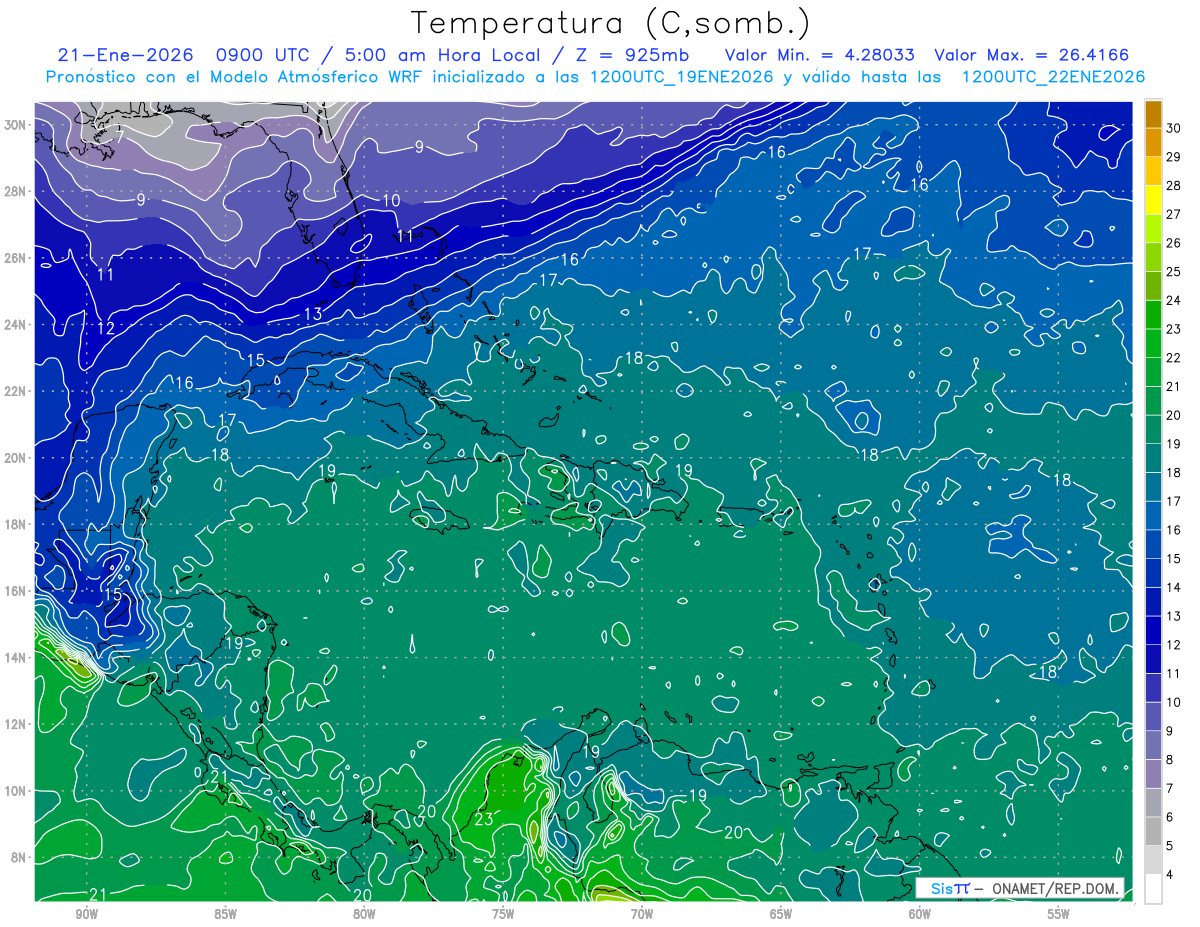Screen dimensions: 1200x927
Task: Click the '23' contour label over Colombia
Action: point(484,820)
